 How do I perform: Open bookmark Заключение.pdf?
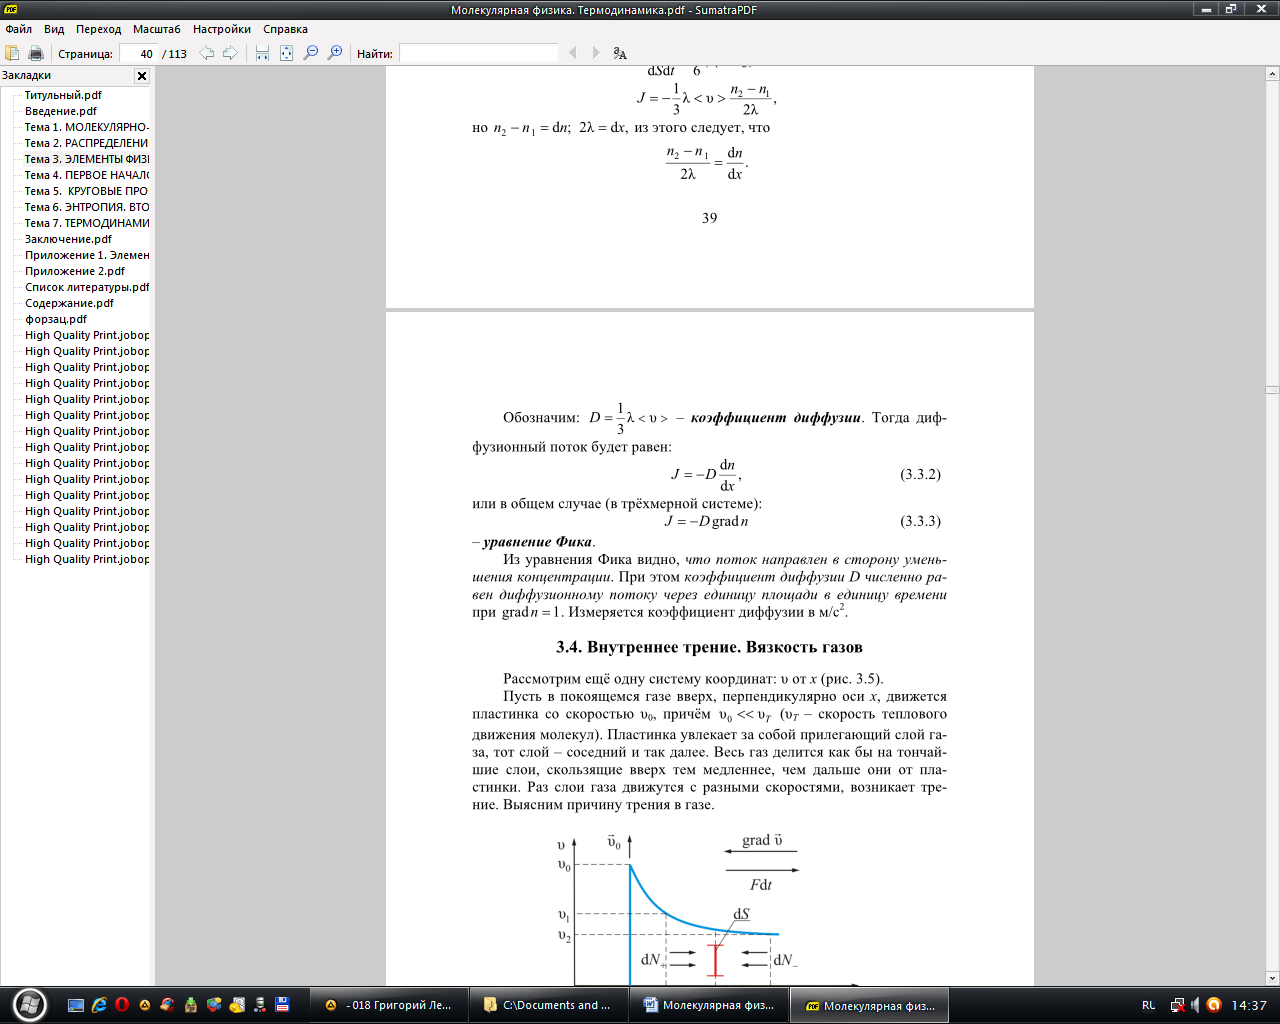(x=68, y=239)
